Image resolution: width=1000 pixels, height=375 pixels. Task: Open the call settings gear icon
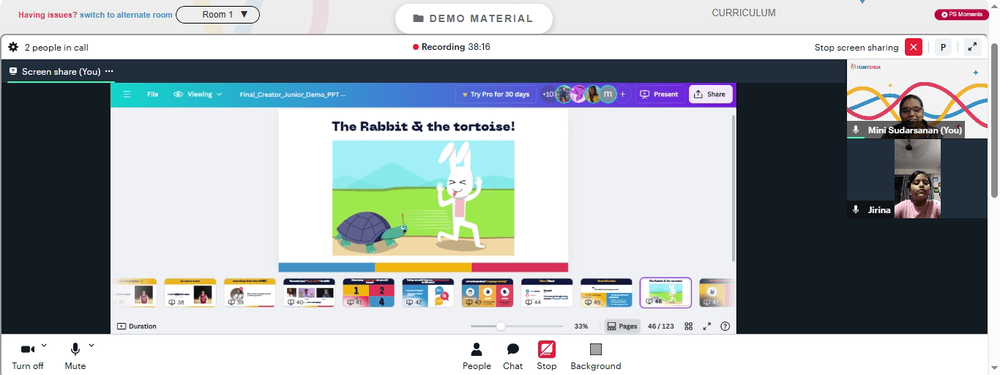[13, 47]
